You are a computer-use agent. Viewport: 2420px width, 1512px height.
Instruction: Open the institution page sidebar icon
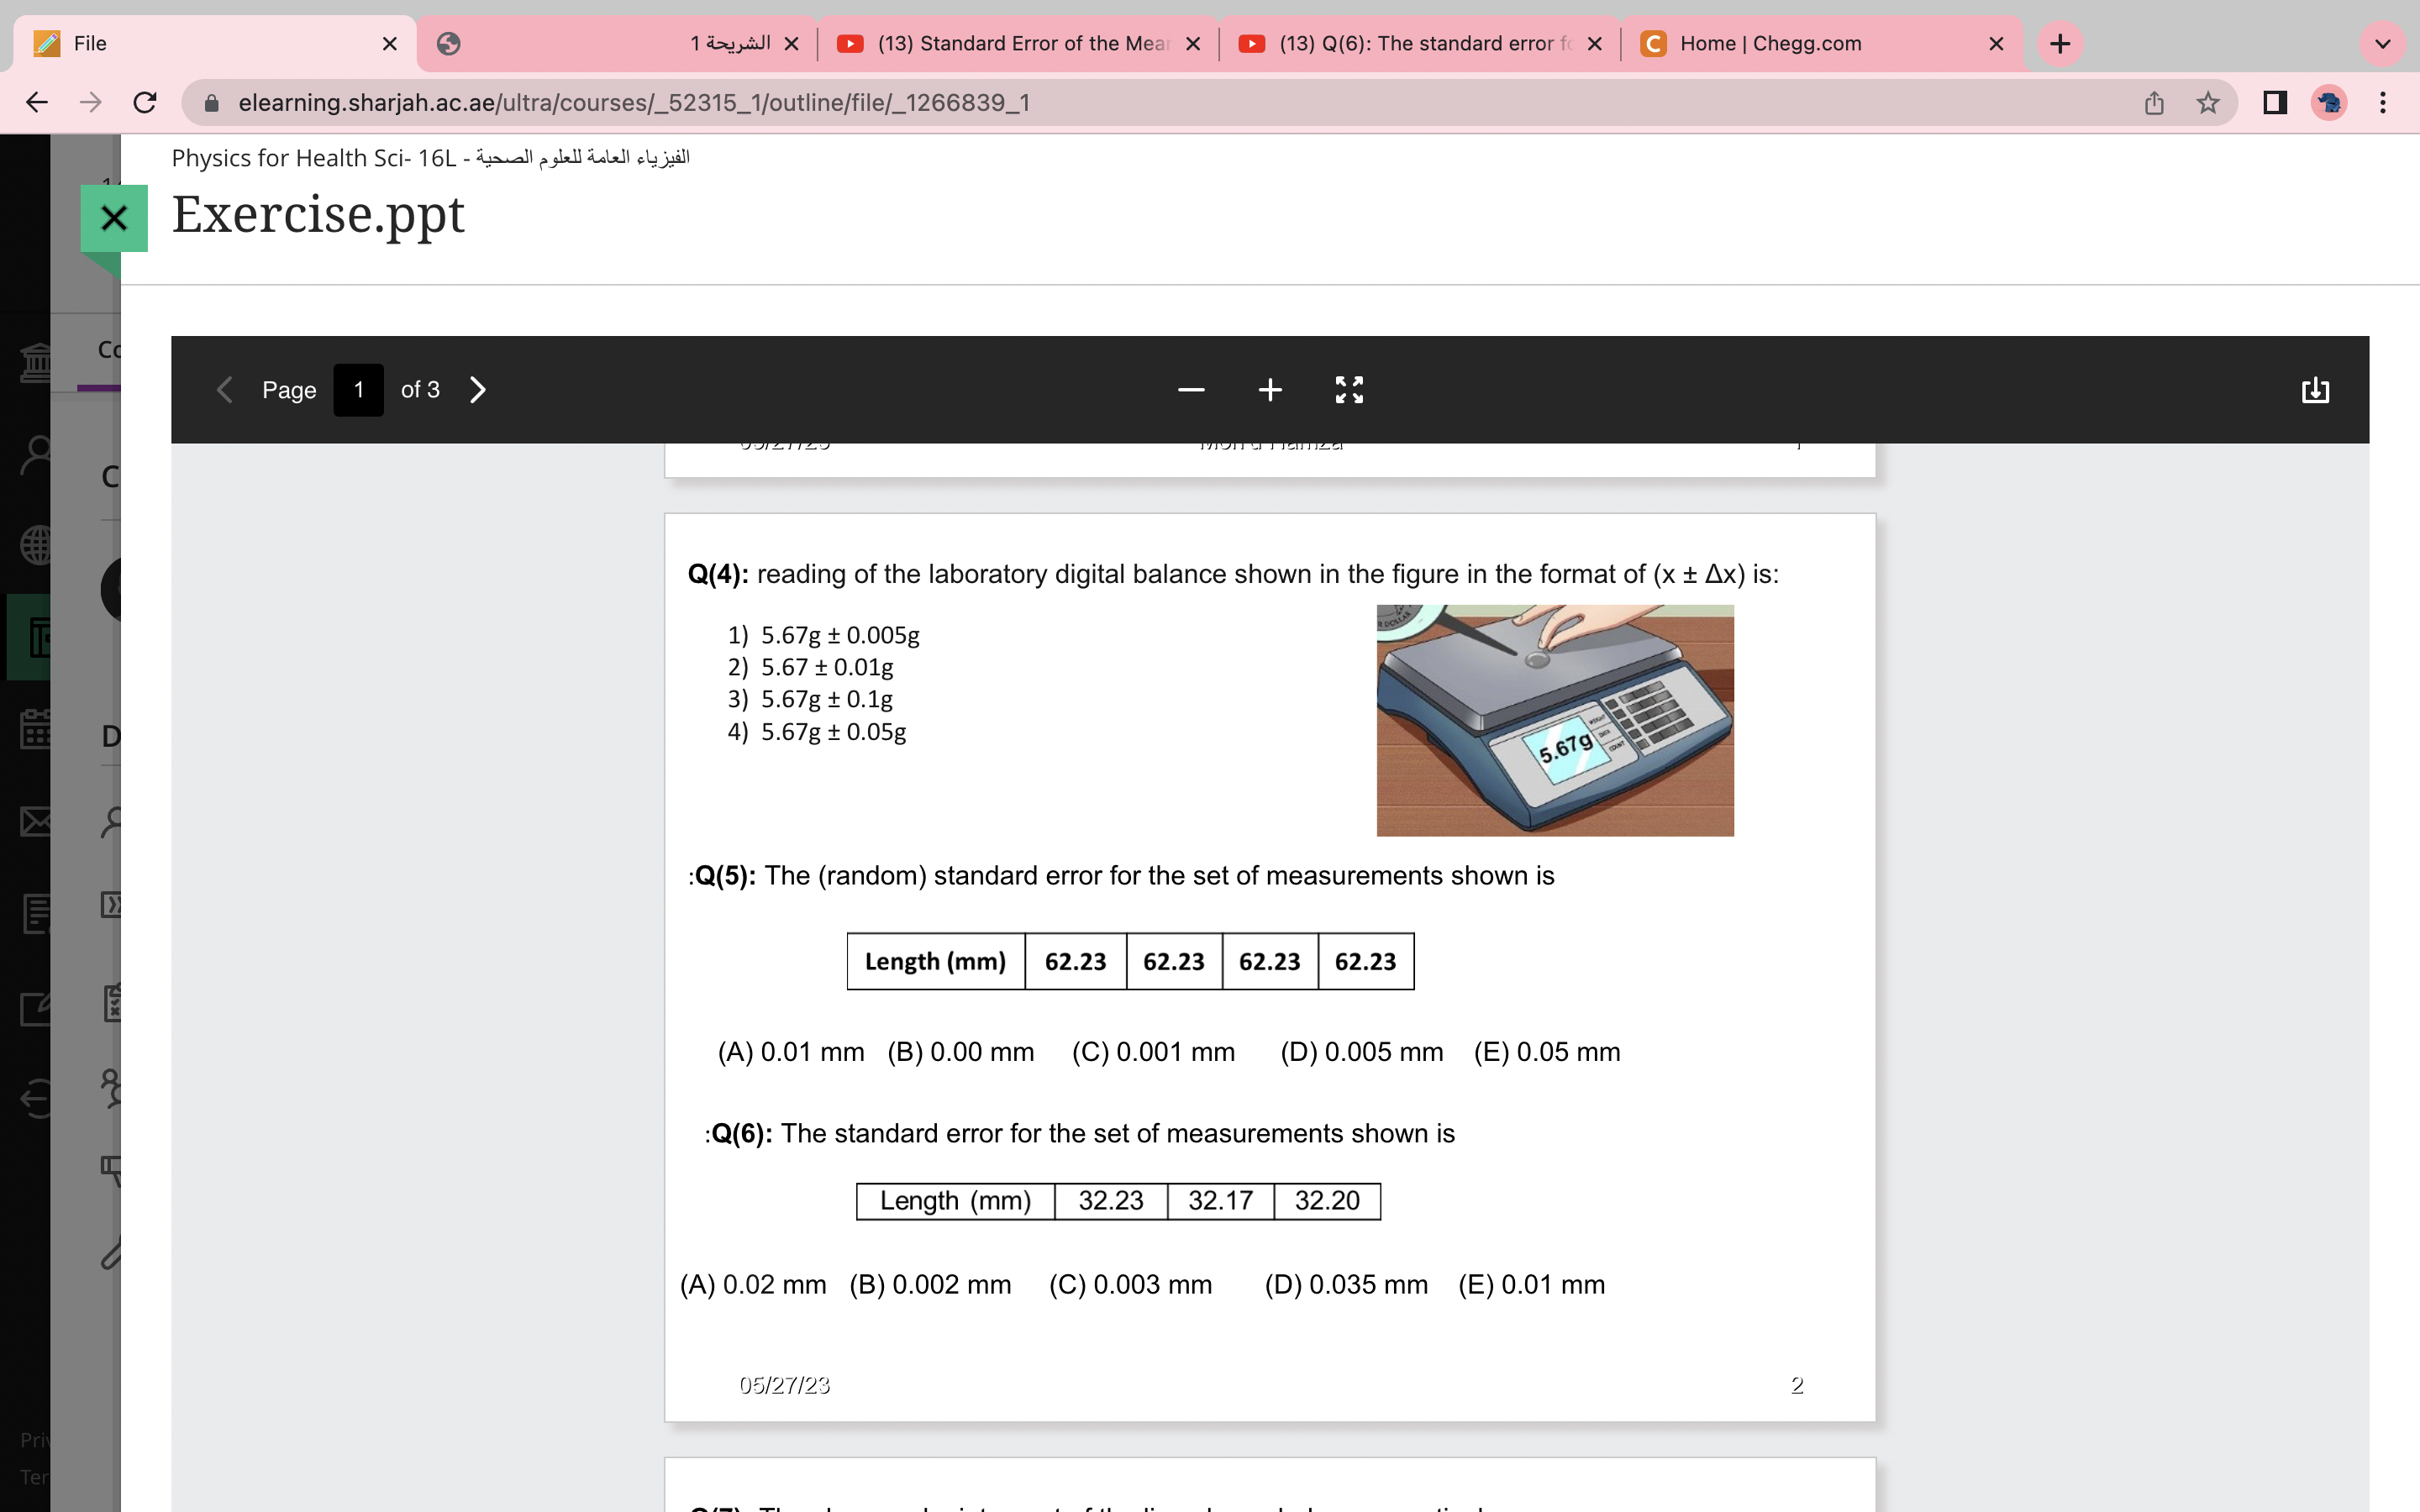click(x=36, y=363)
